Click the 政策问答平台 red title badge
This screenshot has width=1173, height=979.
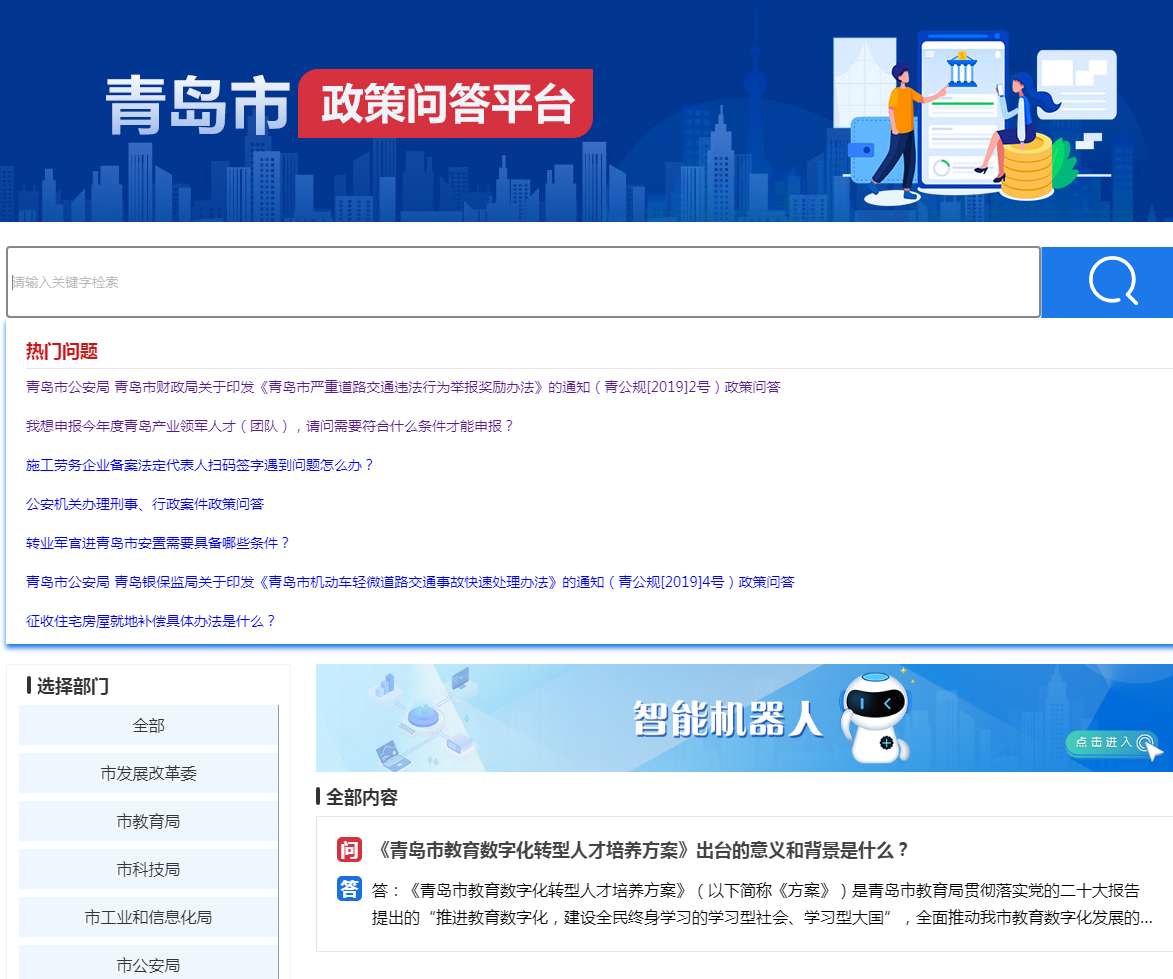[446, 104]
